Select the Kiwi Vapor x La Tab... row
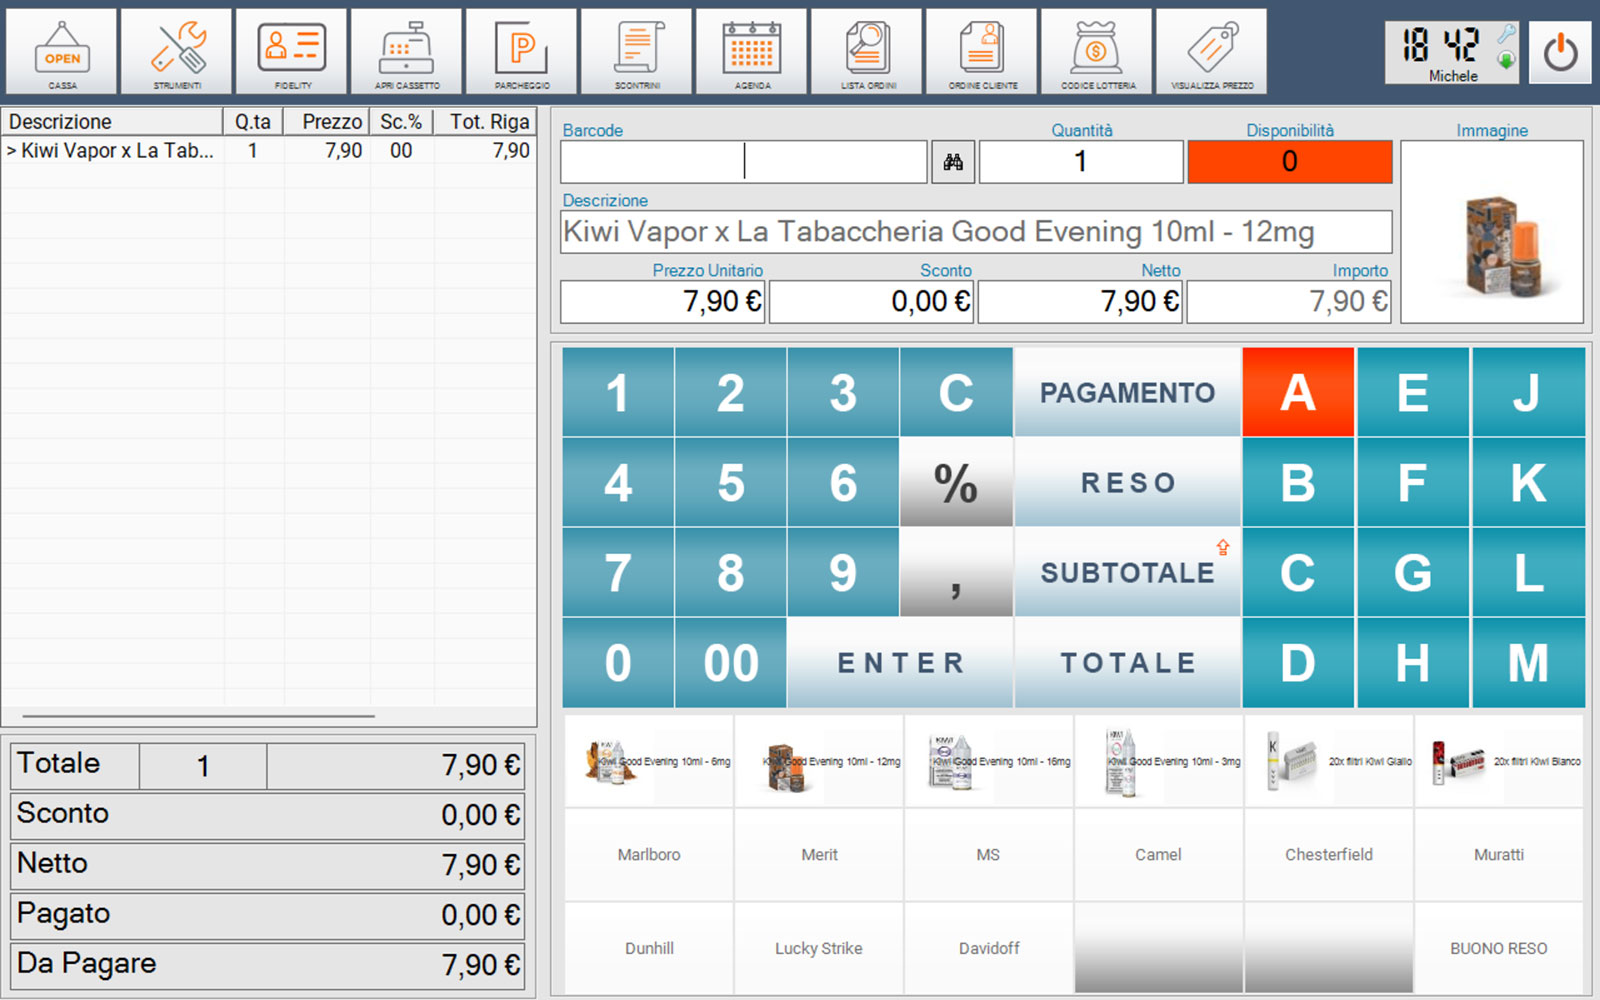1600x1000 pixels. coord(268,151)
